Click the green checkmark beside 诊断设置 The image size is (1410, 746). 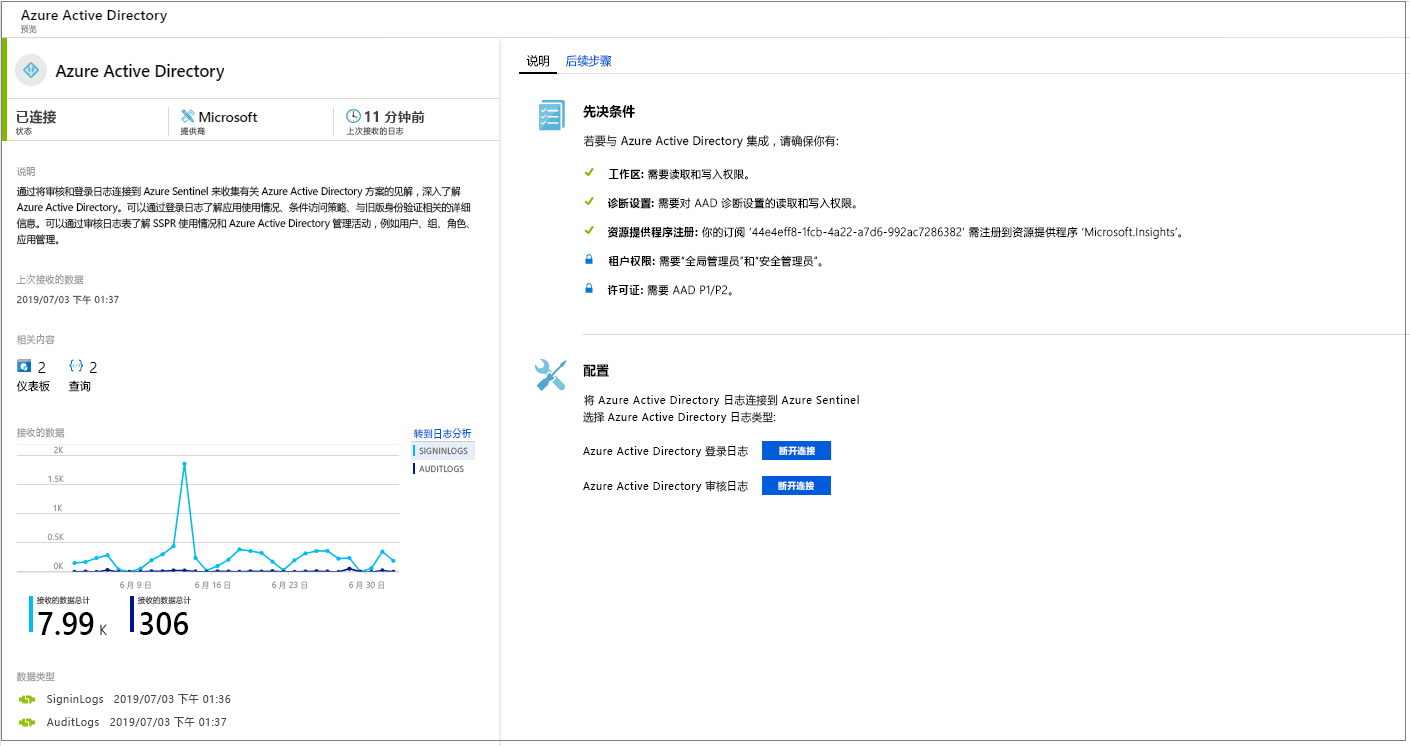tap(589, 202)
